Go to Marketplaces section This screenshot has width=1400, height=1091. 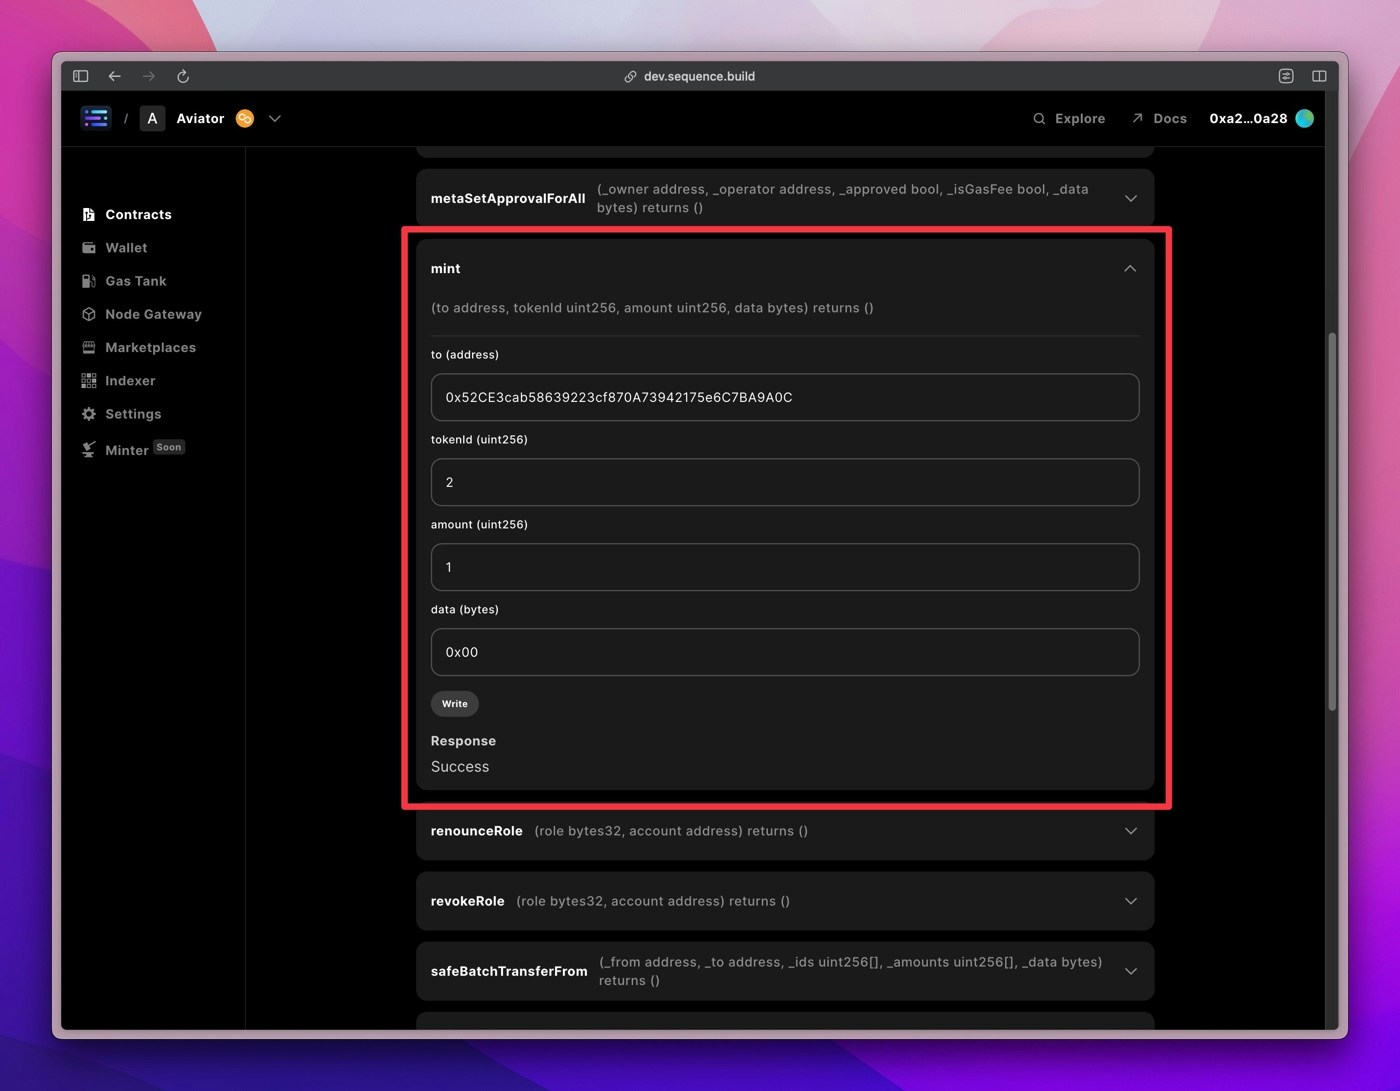point(138,347)
